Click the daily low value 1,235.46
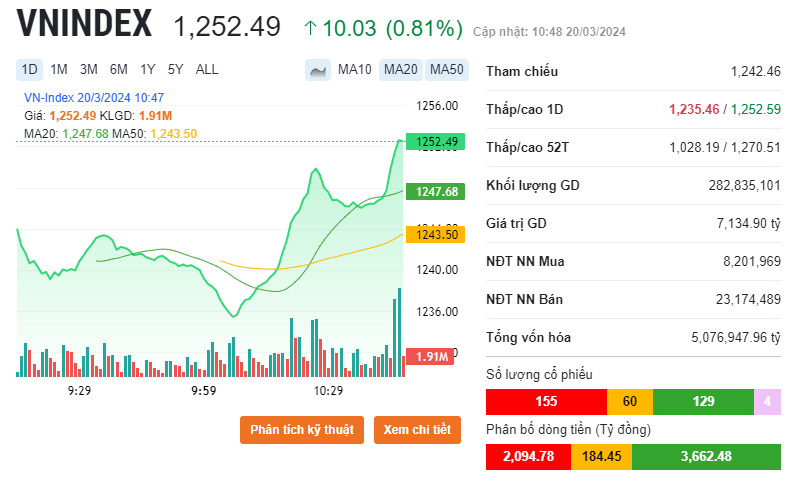 click(x=694, y=109)
